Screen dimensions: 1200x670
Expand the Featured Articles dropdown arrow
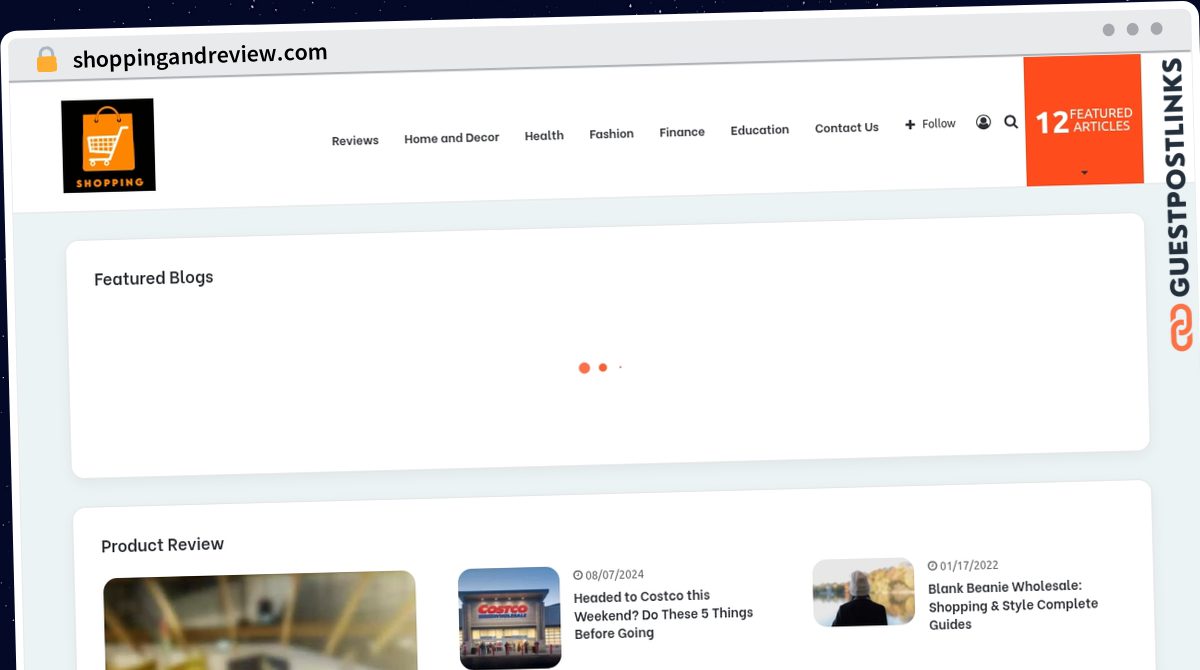(1084, 172)
